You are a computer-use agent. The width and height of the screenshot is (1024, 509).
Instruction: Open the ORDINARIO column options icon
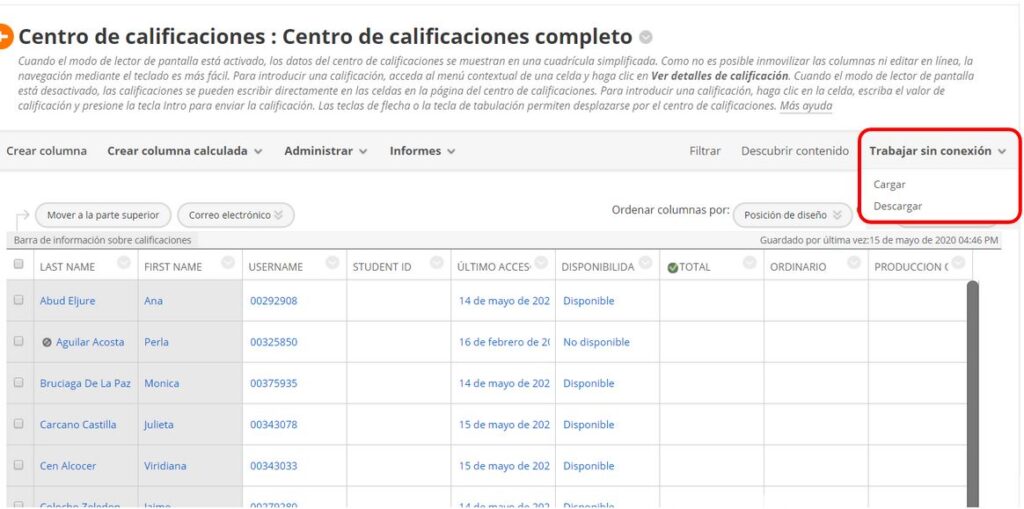(854, 263)
